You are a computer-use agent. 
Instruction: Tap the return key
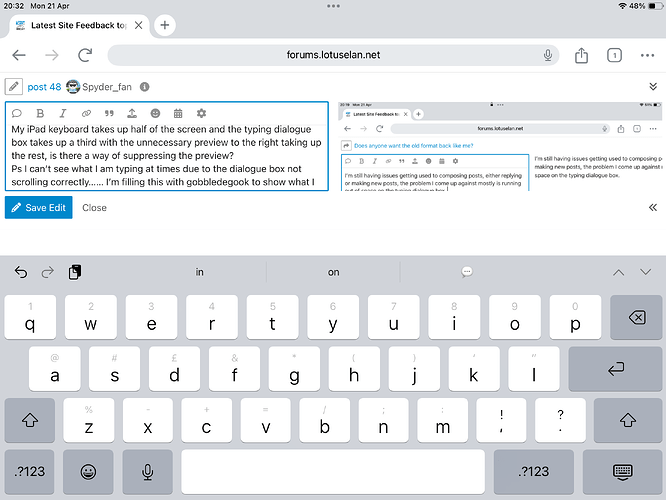pos(615,369)
